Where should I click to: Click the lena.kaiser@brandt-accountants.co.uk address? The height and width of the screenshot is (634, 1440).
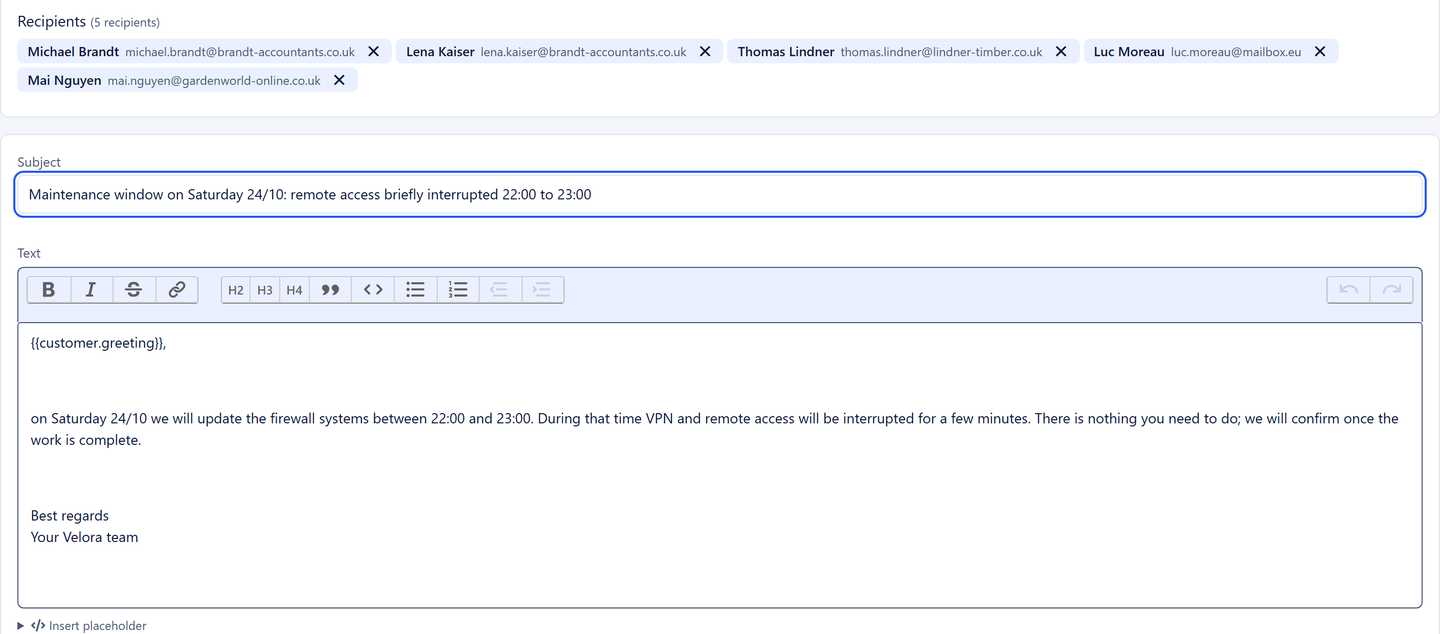coord(584,52)
